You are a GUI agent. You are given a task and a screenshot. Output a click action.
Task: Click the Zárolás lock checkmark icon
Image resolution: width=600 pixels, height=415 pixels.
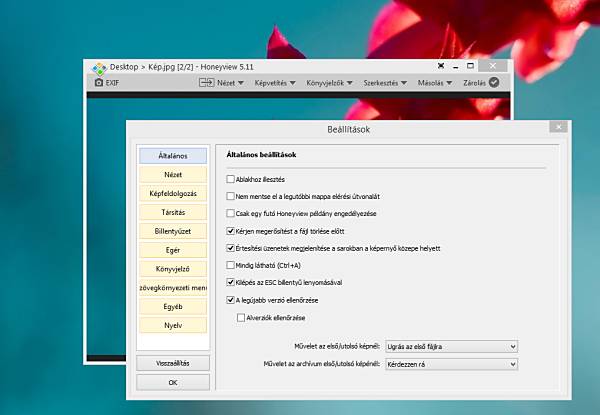coord(494,82)
